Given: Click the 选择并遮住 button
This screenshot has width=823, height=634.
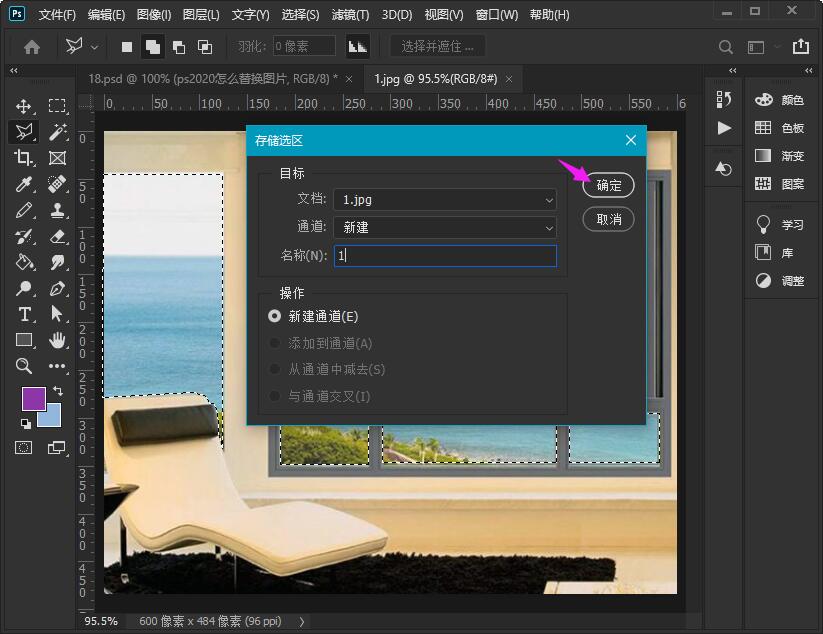Looking at the screenshot, I should (x=437, y=46).
